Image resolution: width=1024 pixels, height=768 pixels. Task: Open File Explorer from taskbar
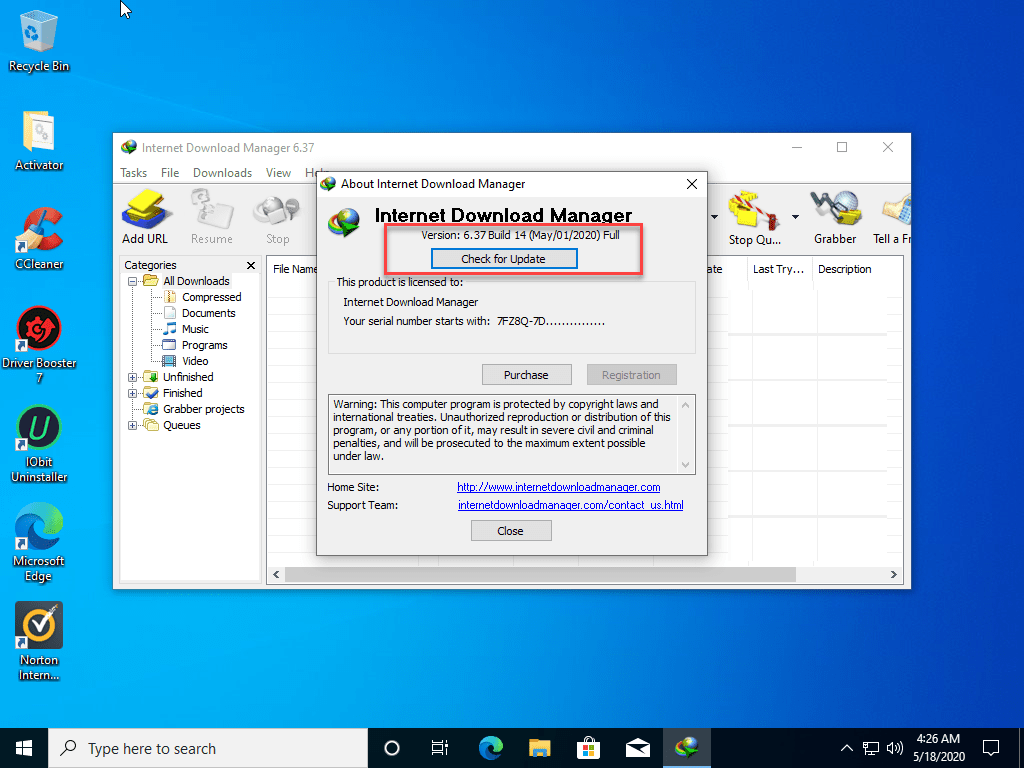pos(539,748)
